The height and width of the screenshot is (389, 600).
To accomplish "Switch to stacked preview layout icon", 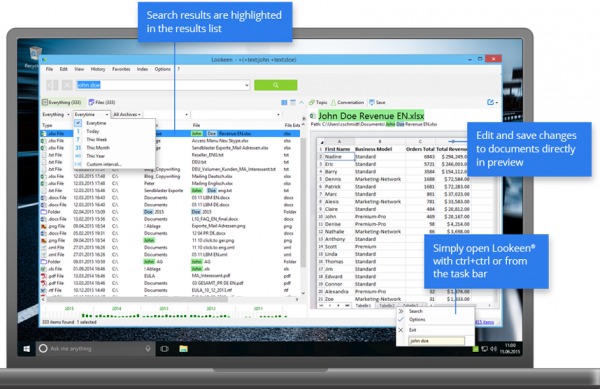I will (293, 103).
